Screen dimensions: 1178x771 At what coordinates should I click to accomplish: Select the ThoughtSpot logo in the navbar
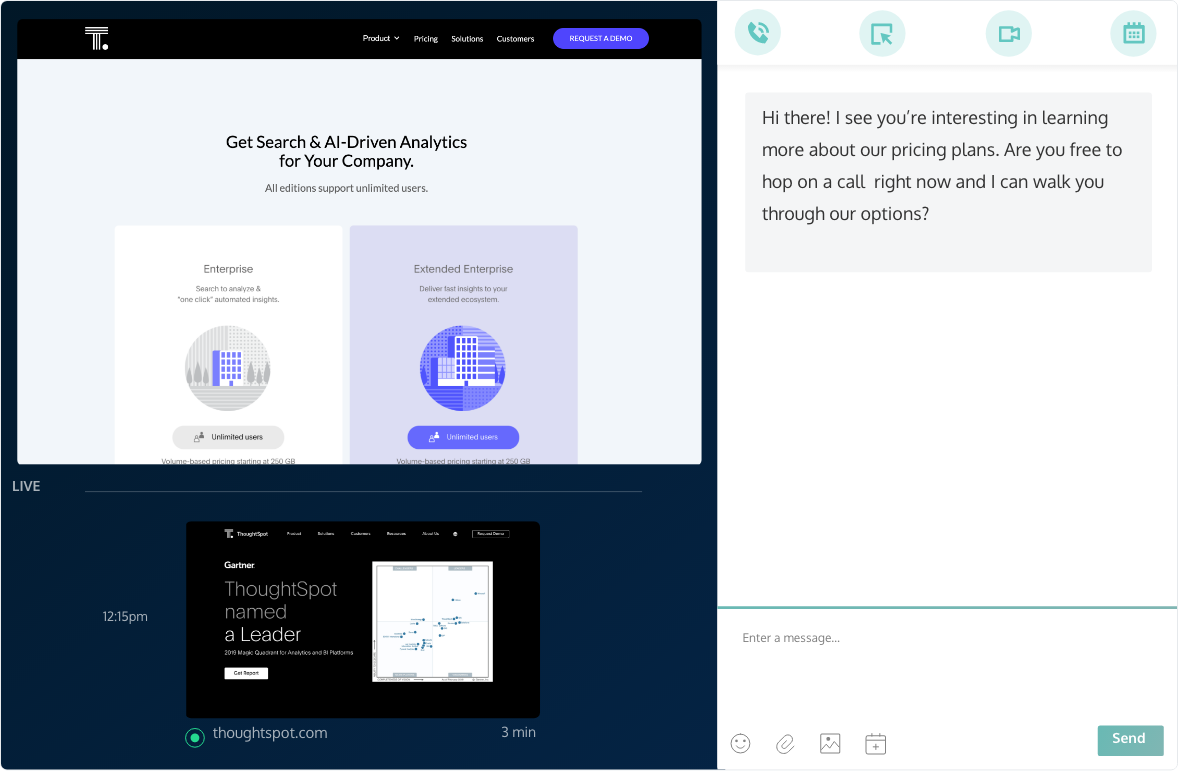pos(96,38)
